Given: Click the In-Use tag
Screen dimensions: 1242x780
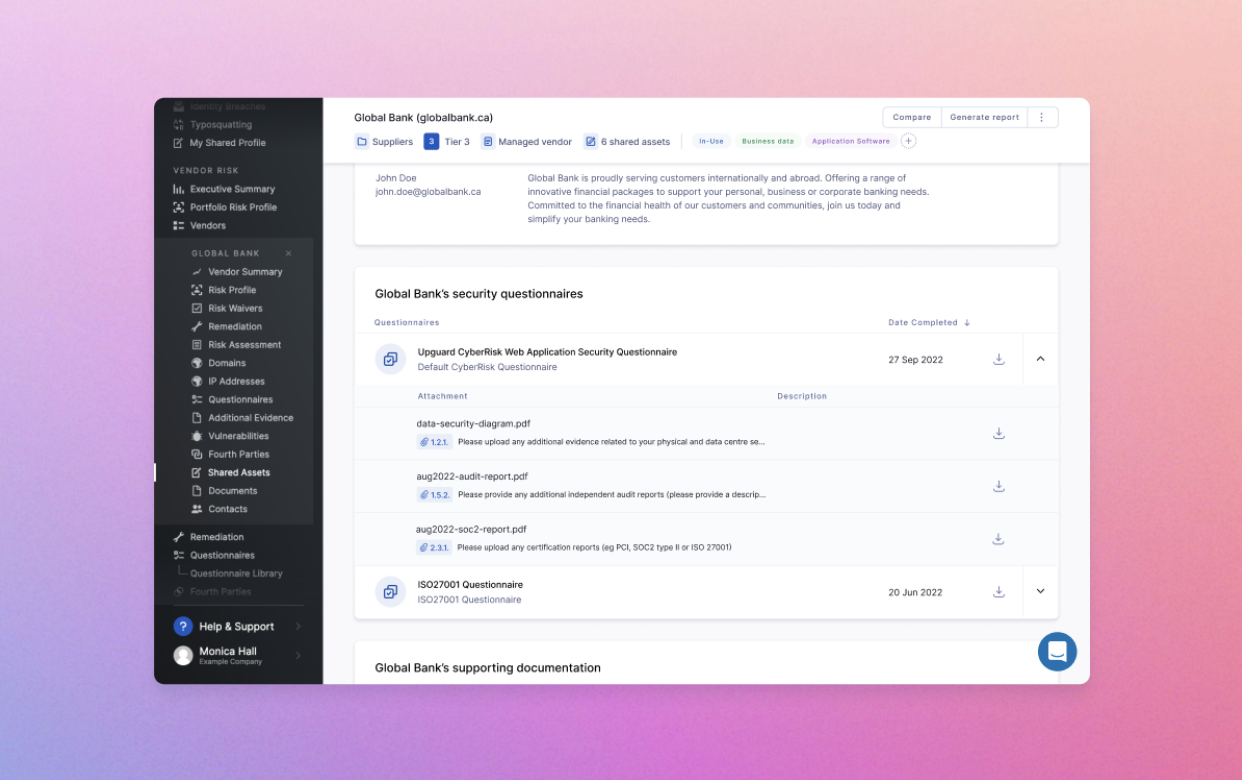Looking at the screenshot, I should (x=711, y=141).
